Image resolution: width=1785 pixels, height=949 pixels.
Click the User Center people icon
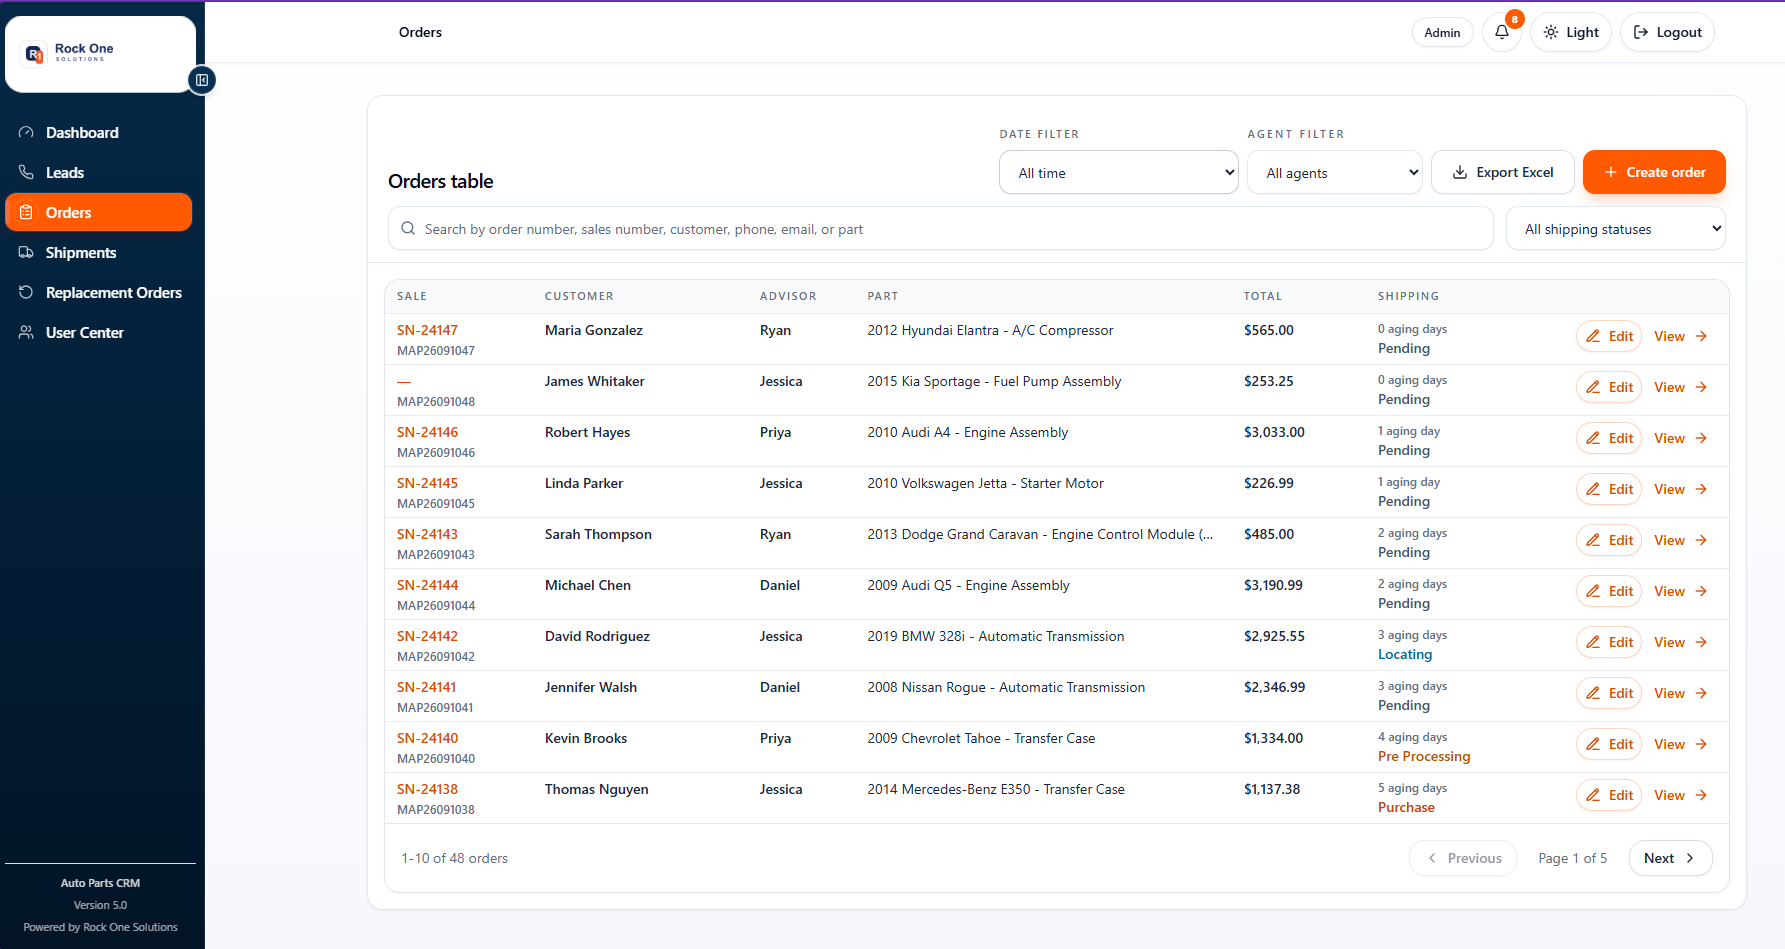click(x=26, y=332)
